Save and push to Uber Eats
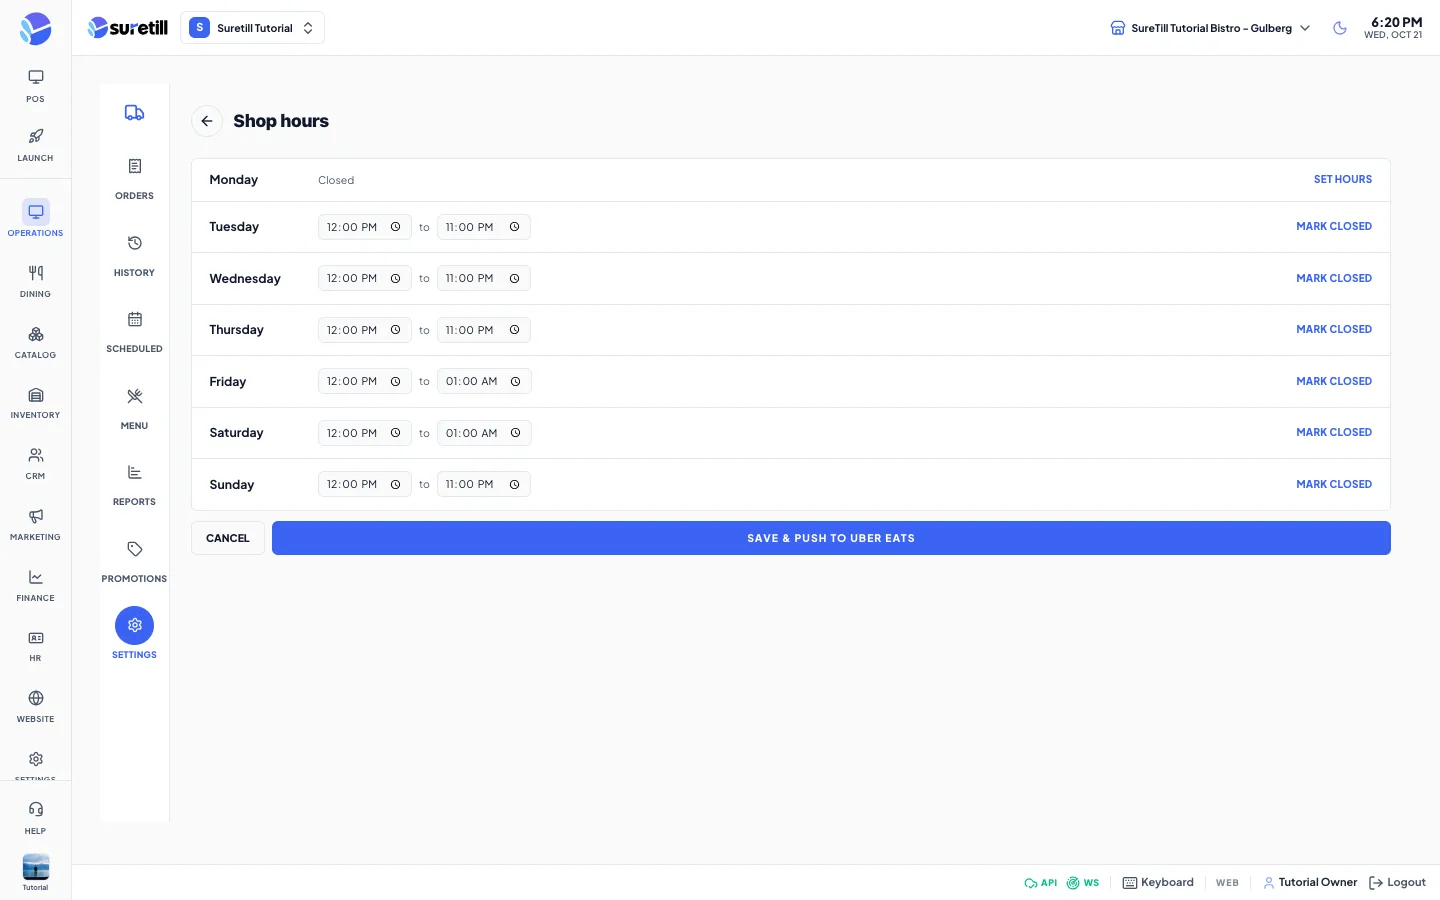This screenshot has height=900, width=1440. point(831,538)
